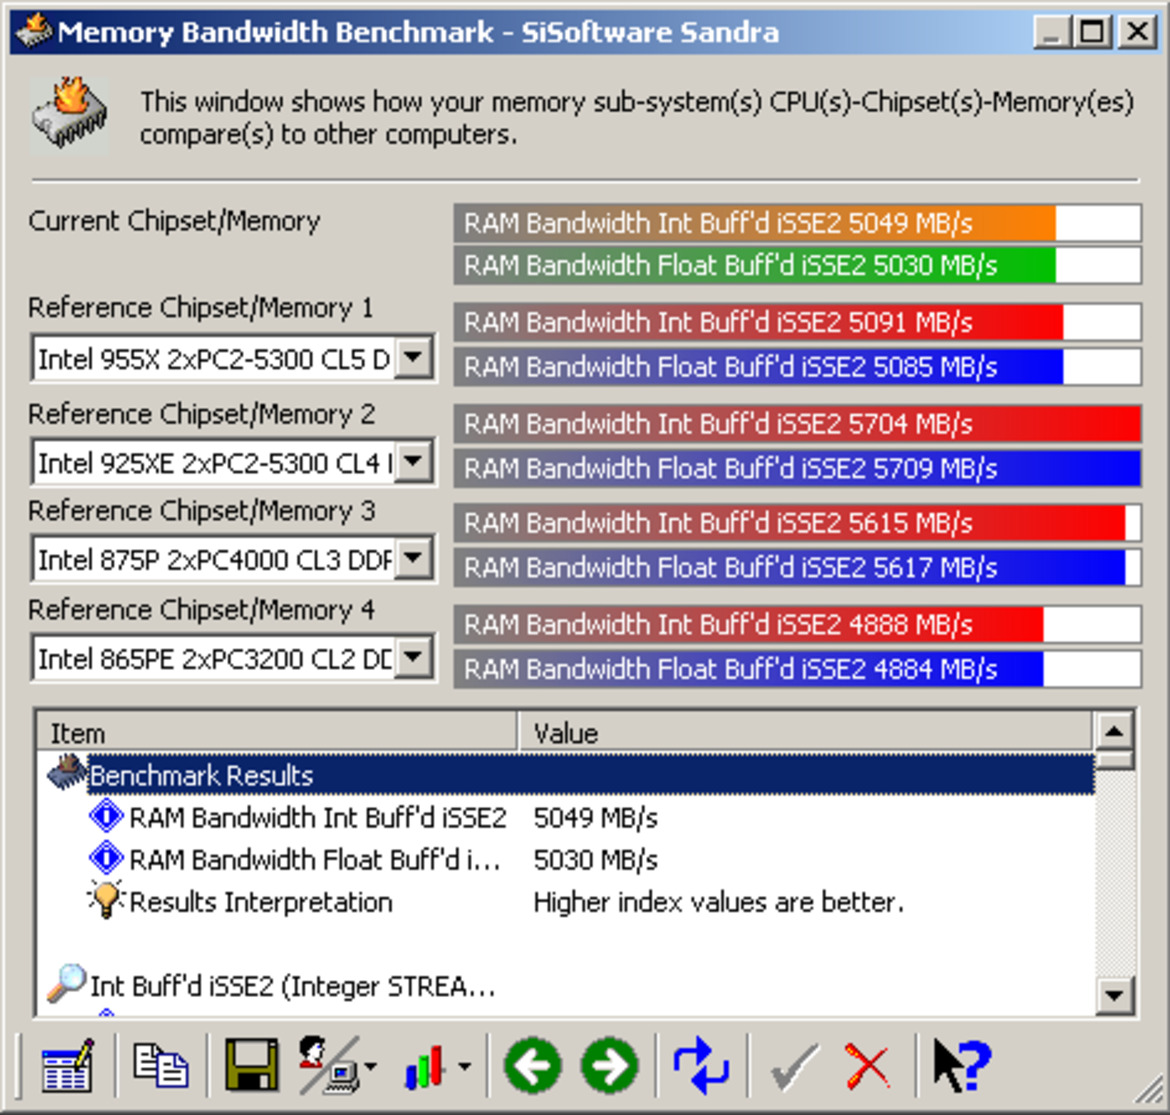Activate the What's This help cursor icon
Screen dimensions: 1170x1115
coord(961,1066)
